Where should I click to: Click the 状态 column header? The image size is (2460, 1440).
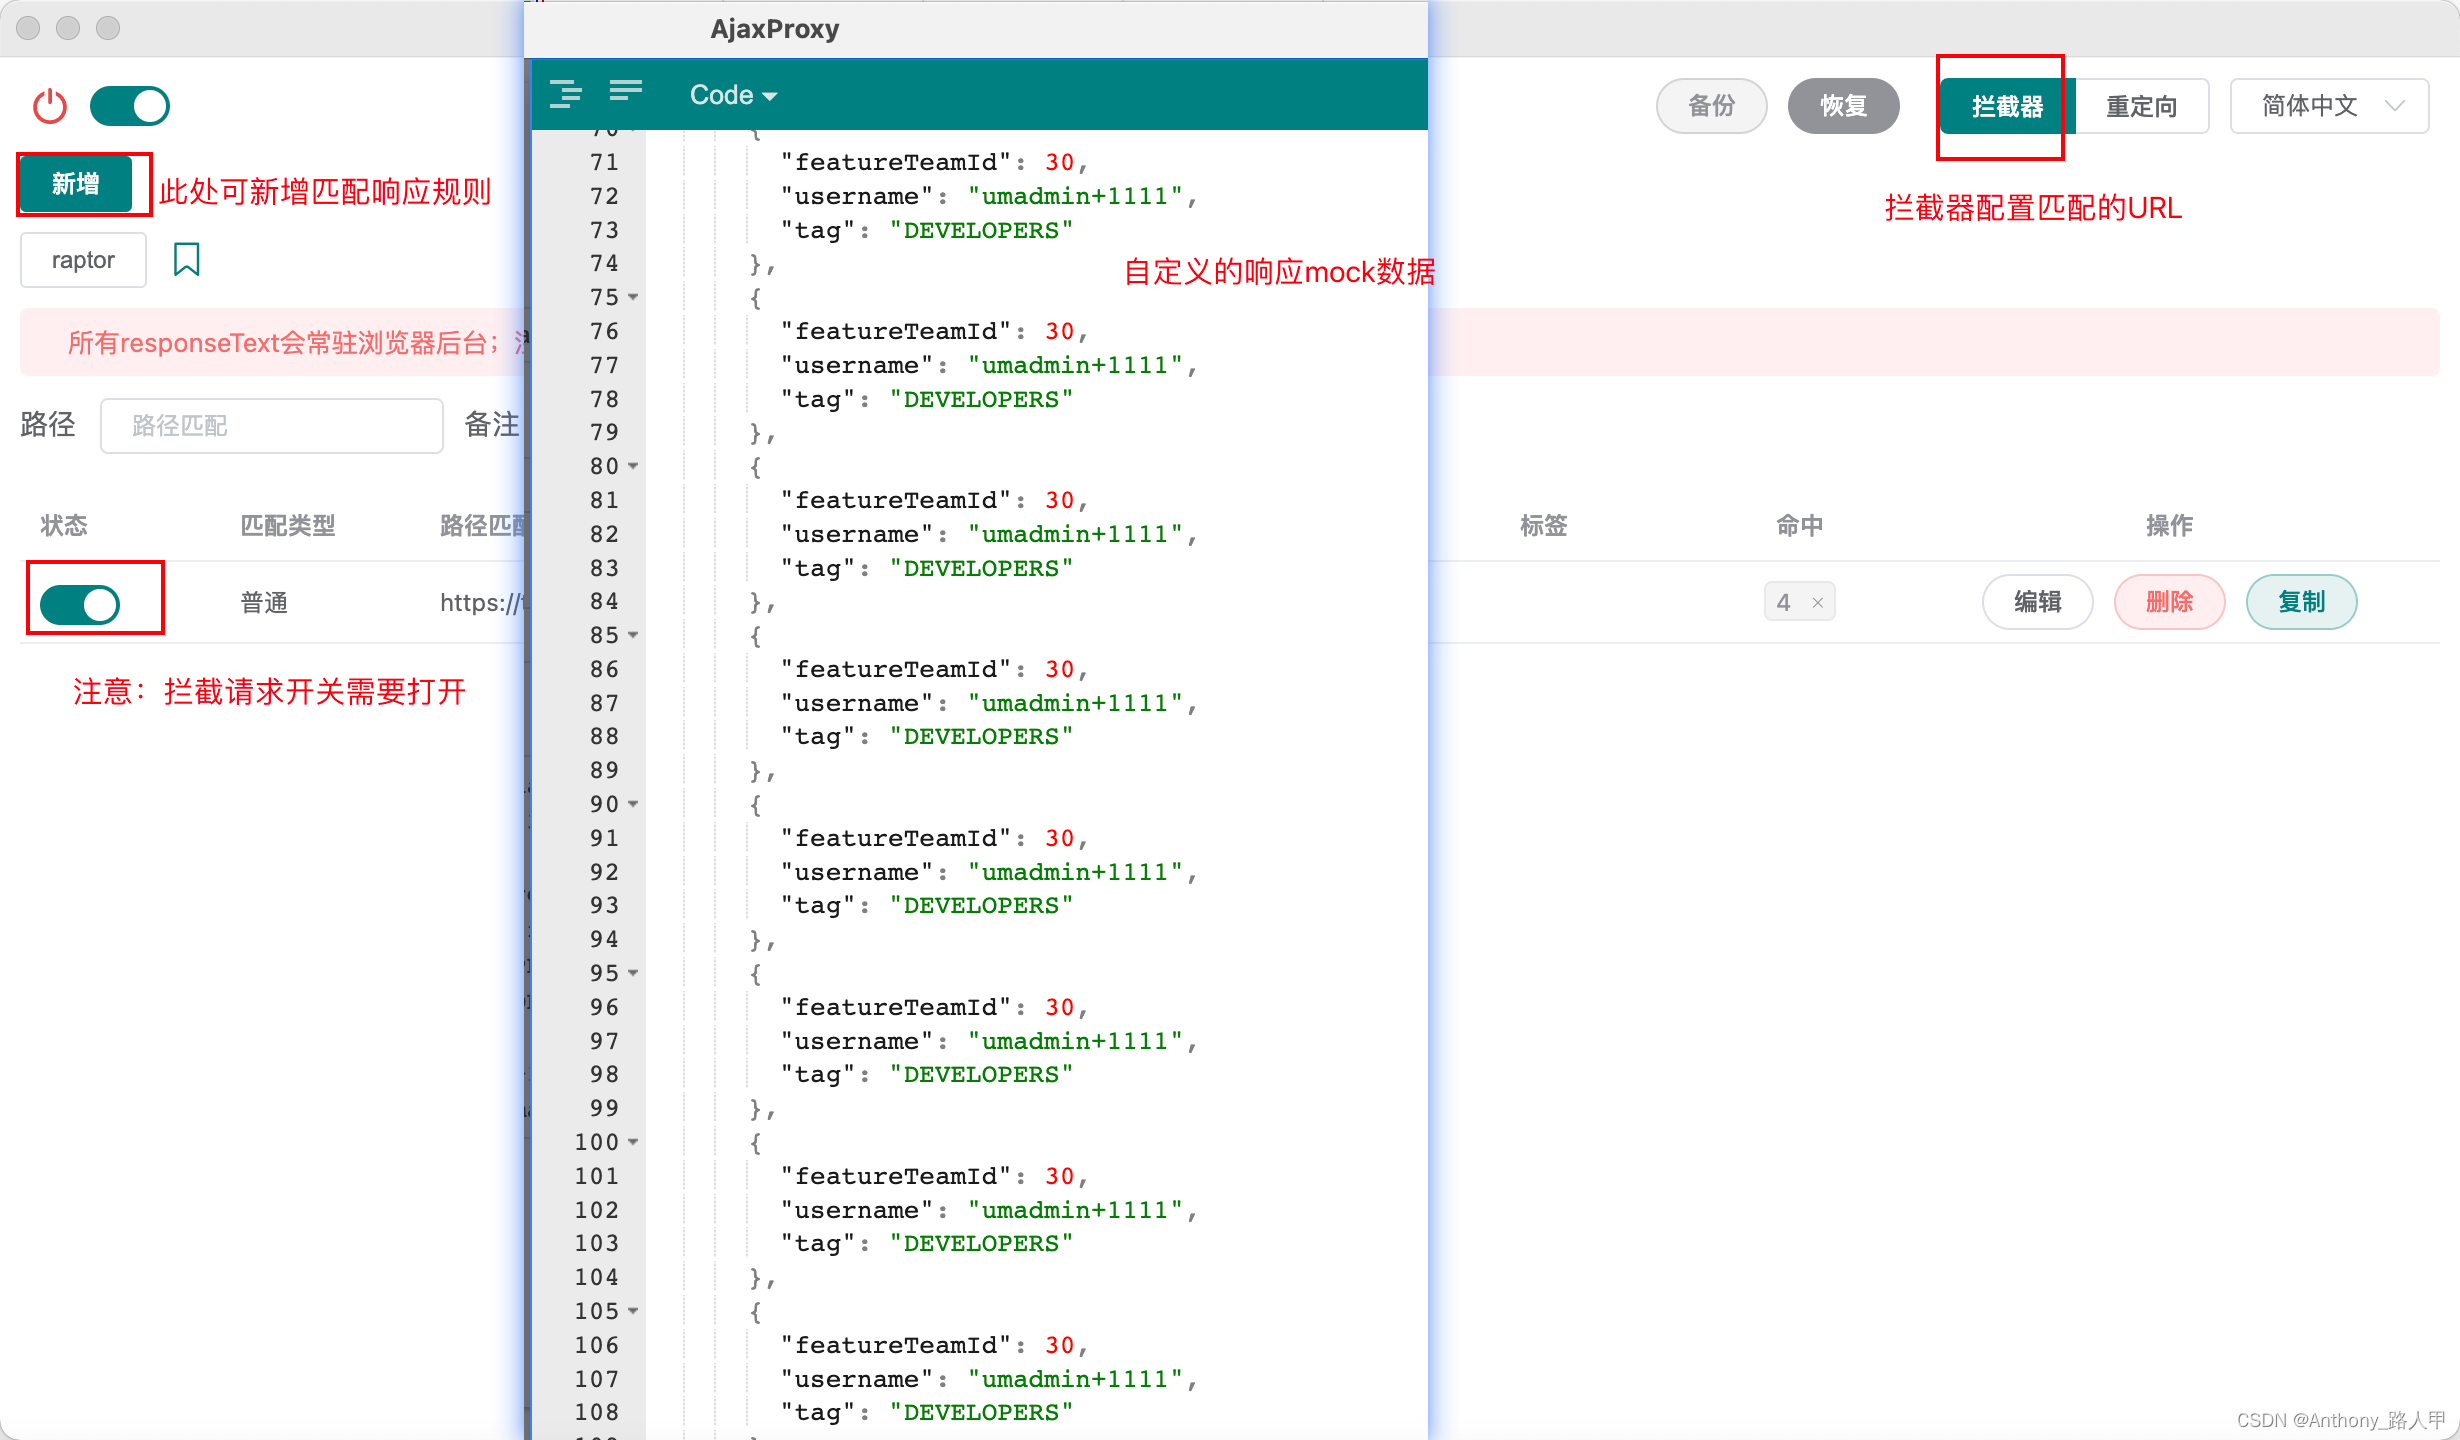coord(64,526)
